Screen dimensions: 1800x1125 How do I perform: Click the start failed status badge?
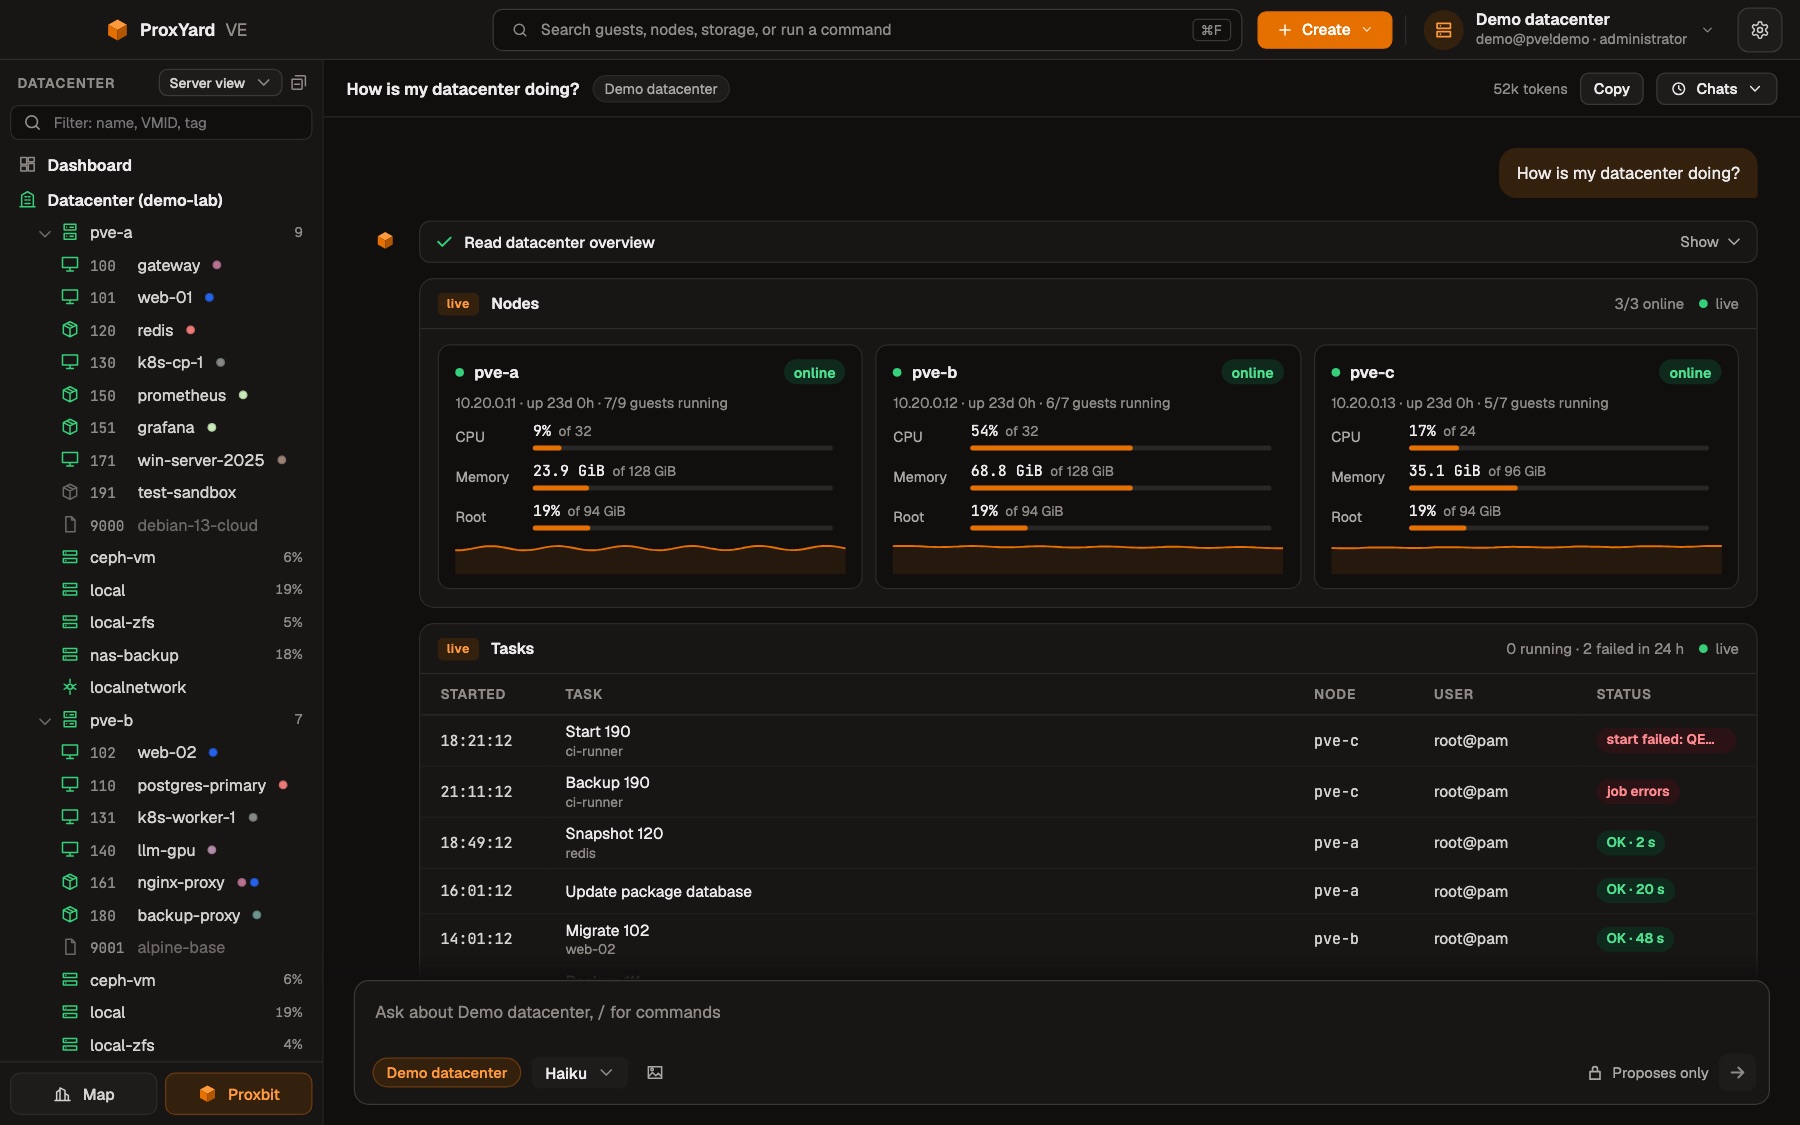pos(1665,740)
